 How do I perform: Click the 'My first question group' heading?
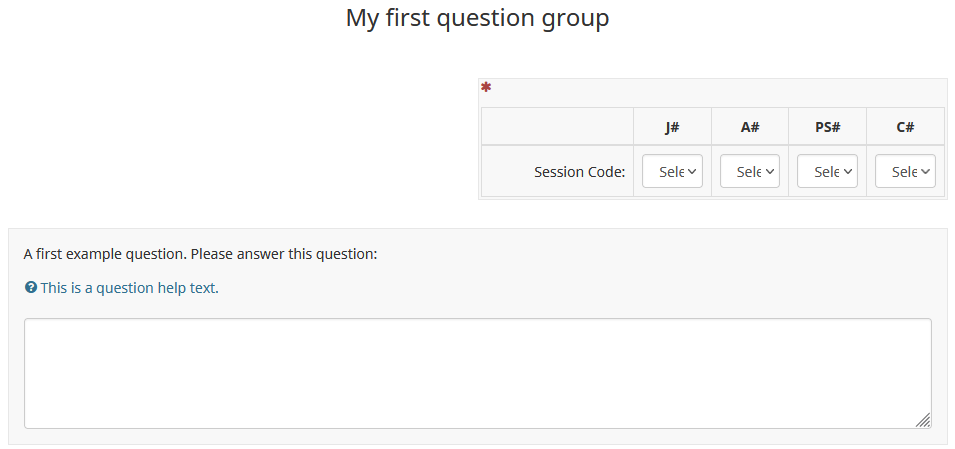point(477,18)
